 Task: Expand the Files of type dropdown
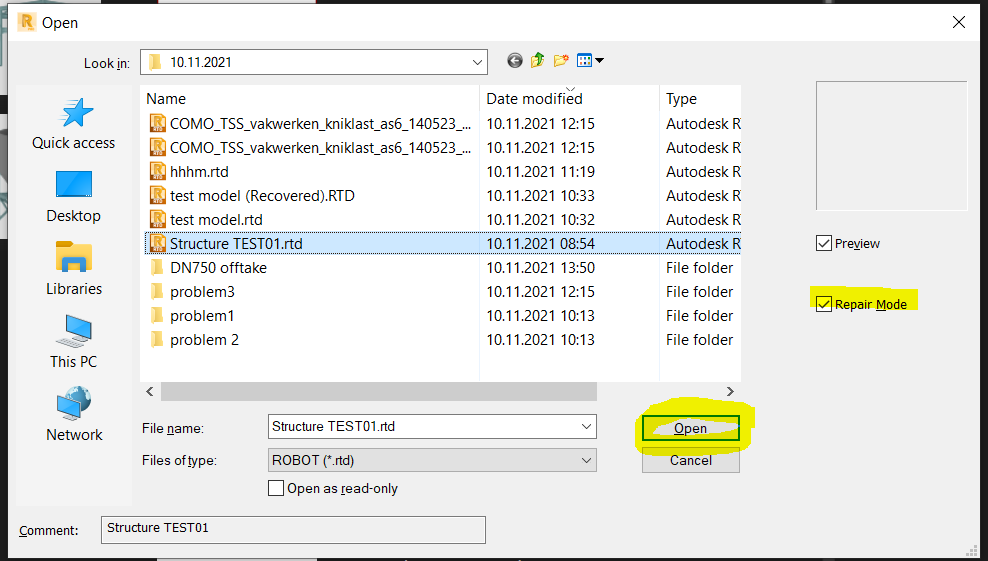click(x=586, y=460)
